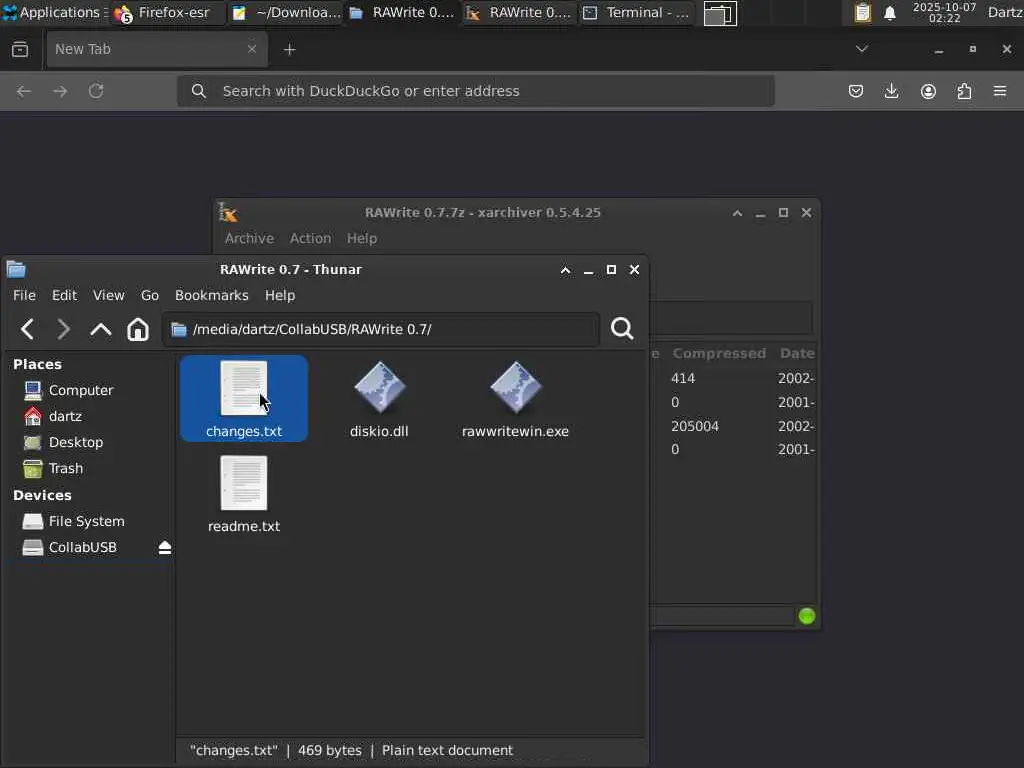Sort xarchiver list by Date column
Screen dimensions: 1024x768
point(795,353)
